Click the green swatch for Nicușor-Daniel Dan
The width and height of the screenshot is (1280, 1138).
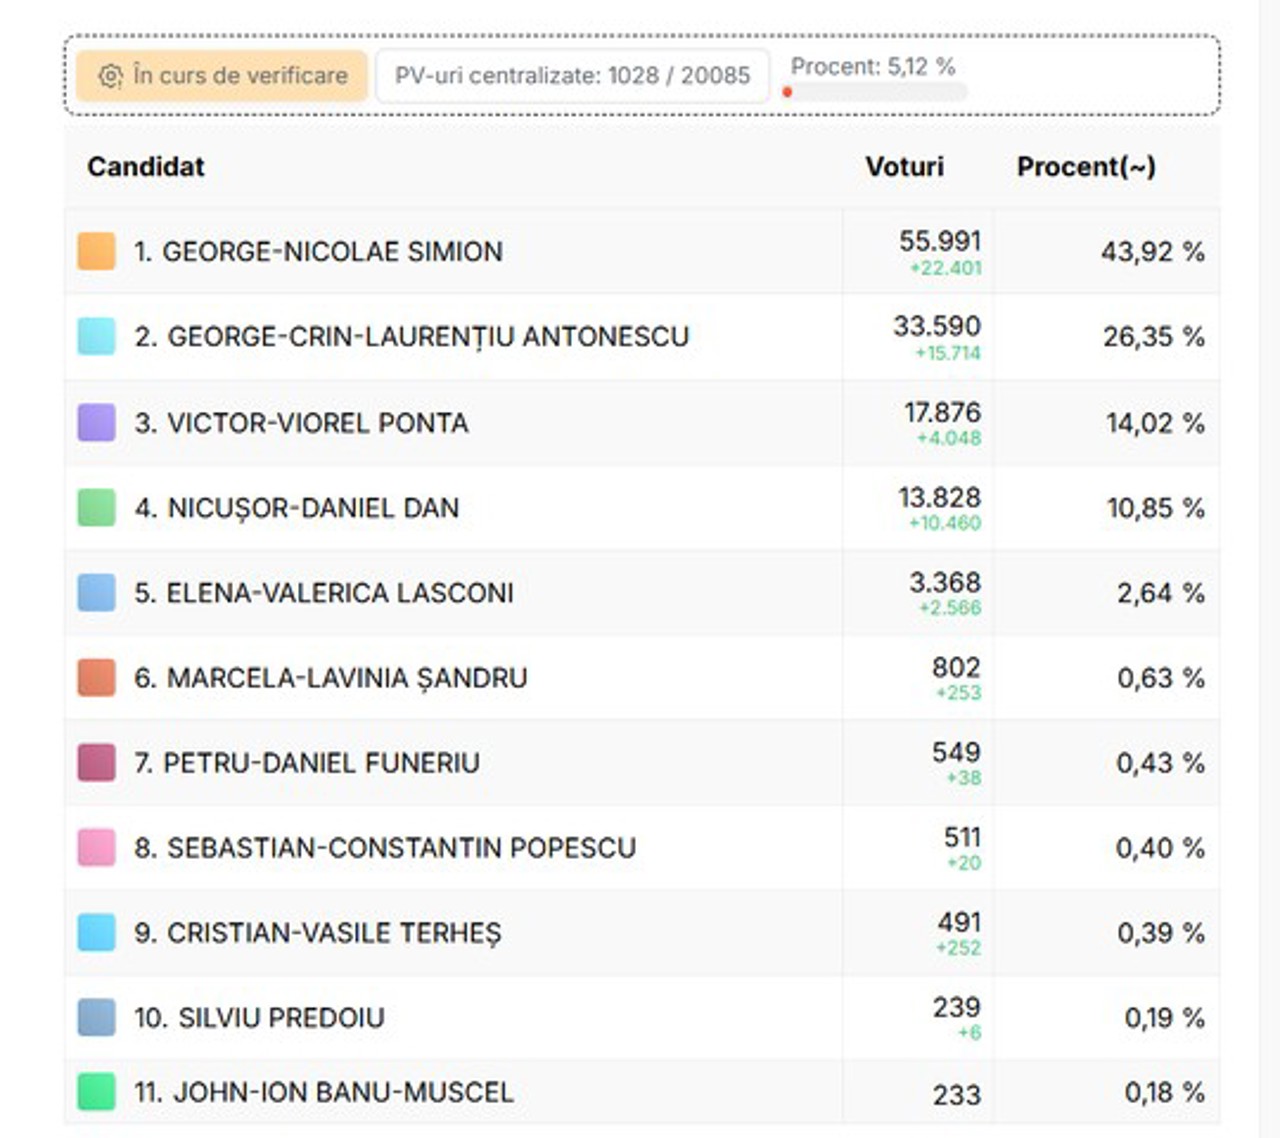pos(96,507)
